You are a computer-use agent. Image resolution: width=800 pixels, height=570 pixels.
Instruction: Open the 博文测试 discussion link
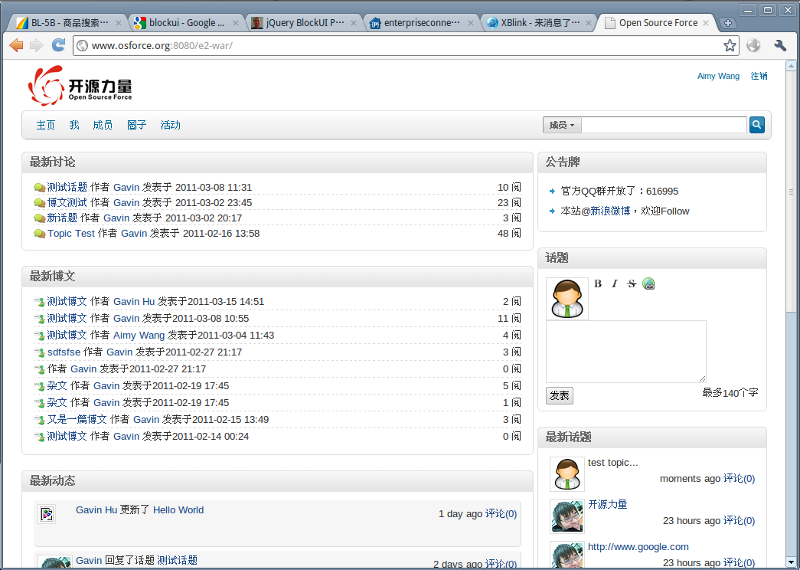pos(67,203)
